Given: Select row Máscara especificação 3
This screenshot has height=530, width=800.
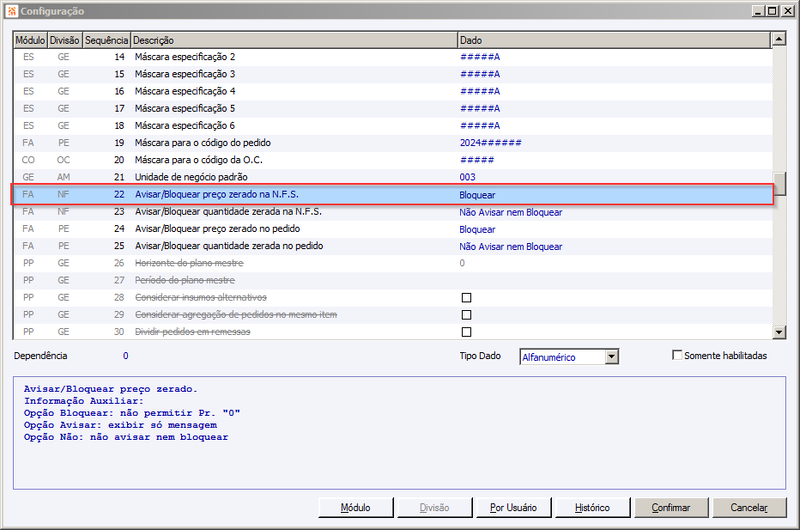Looking at the screenshot, I should click(x=392, y=74).
